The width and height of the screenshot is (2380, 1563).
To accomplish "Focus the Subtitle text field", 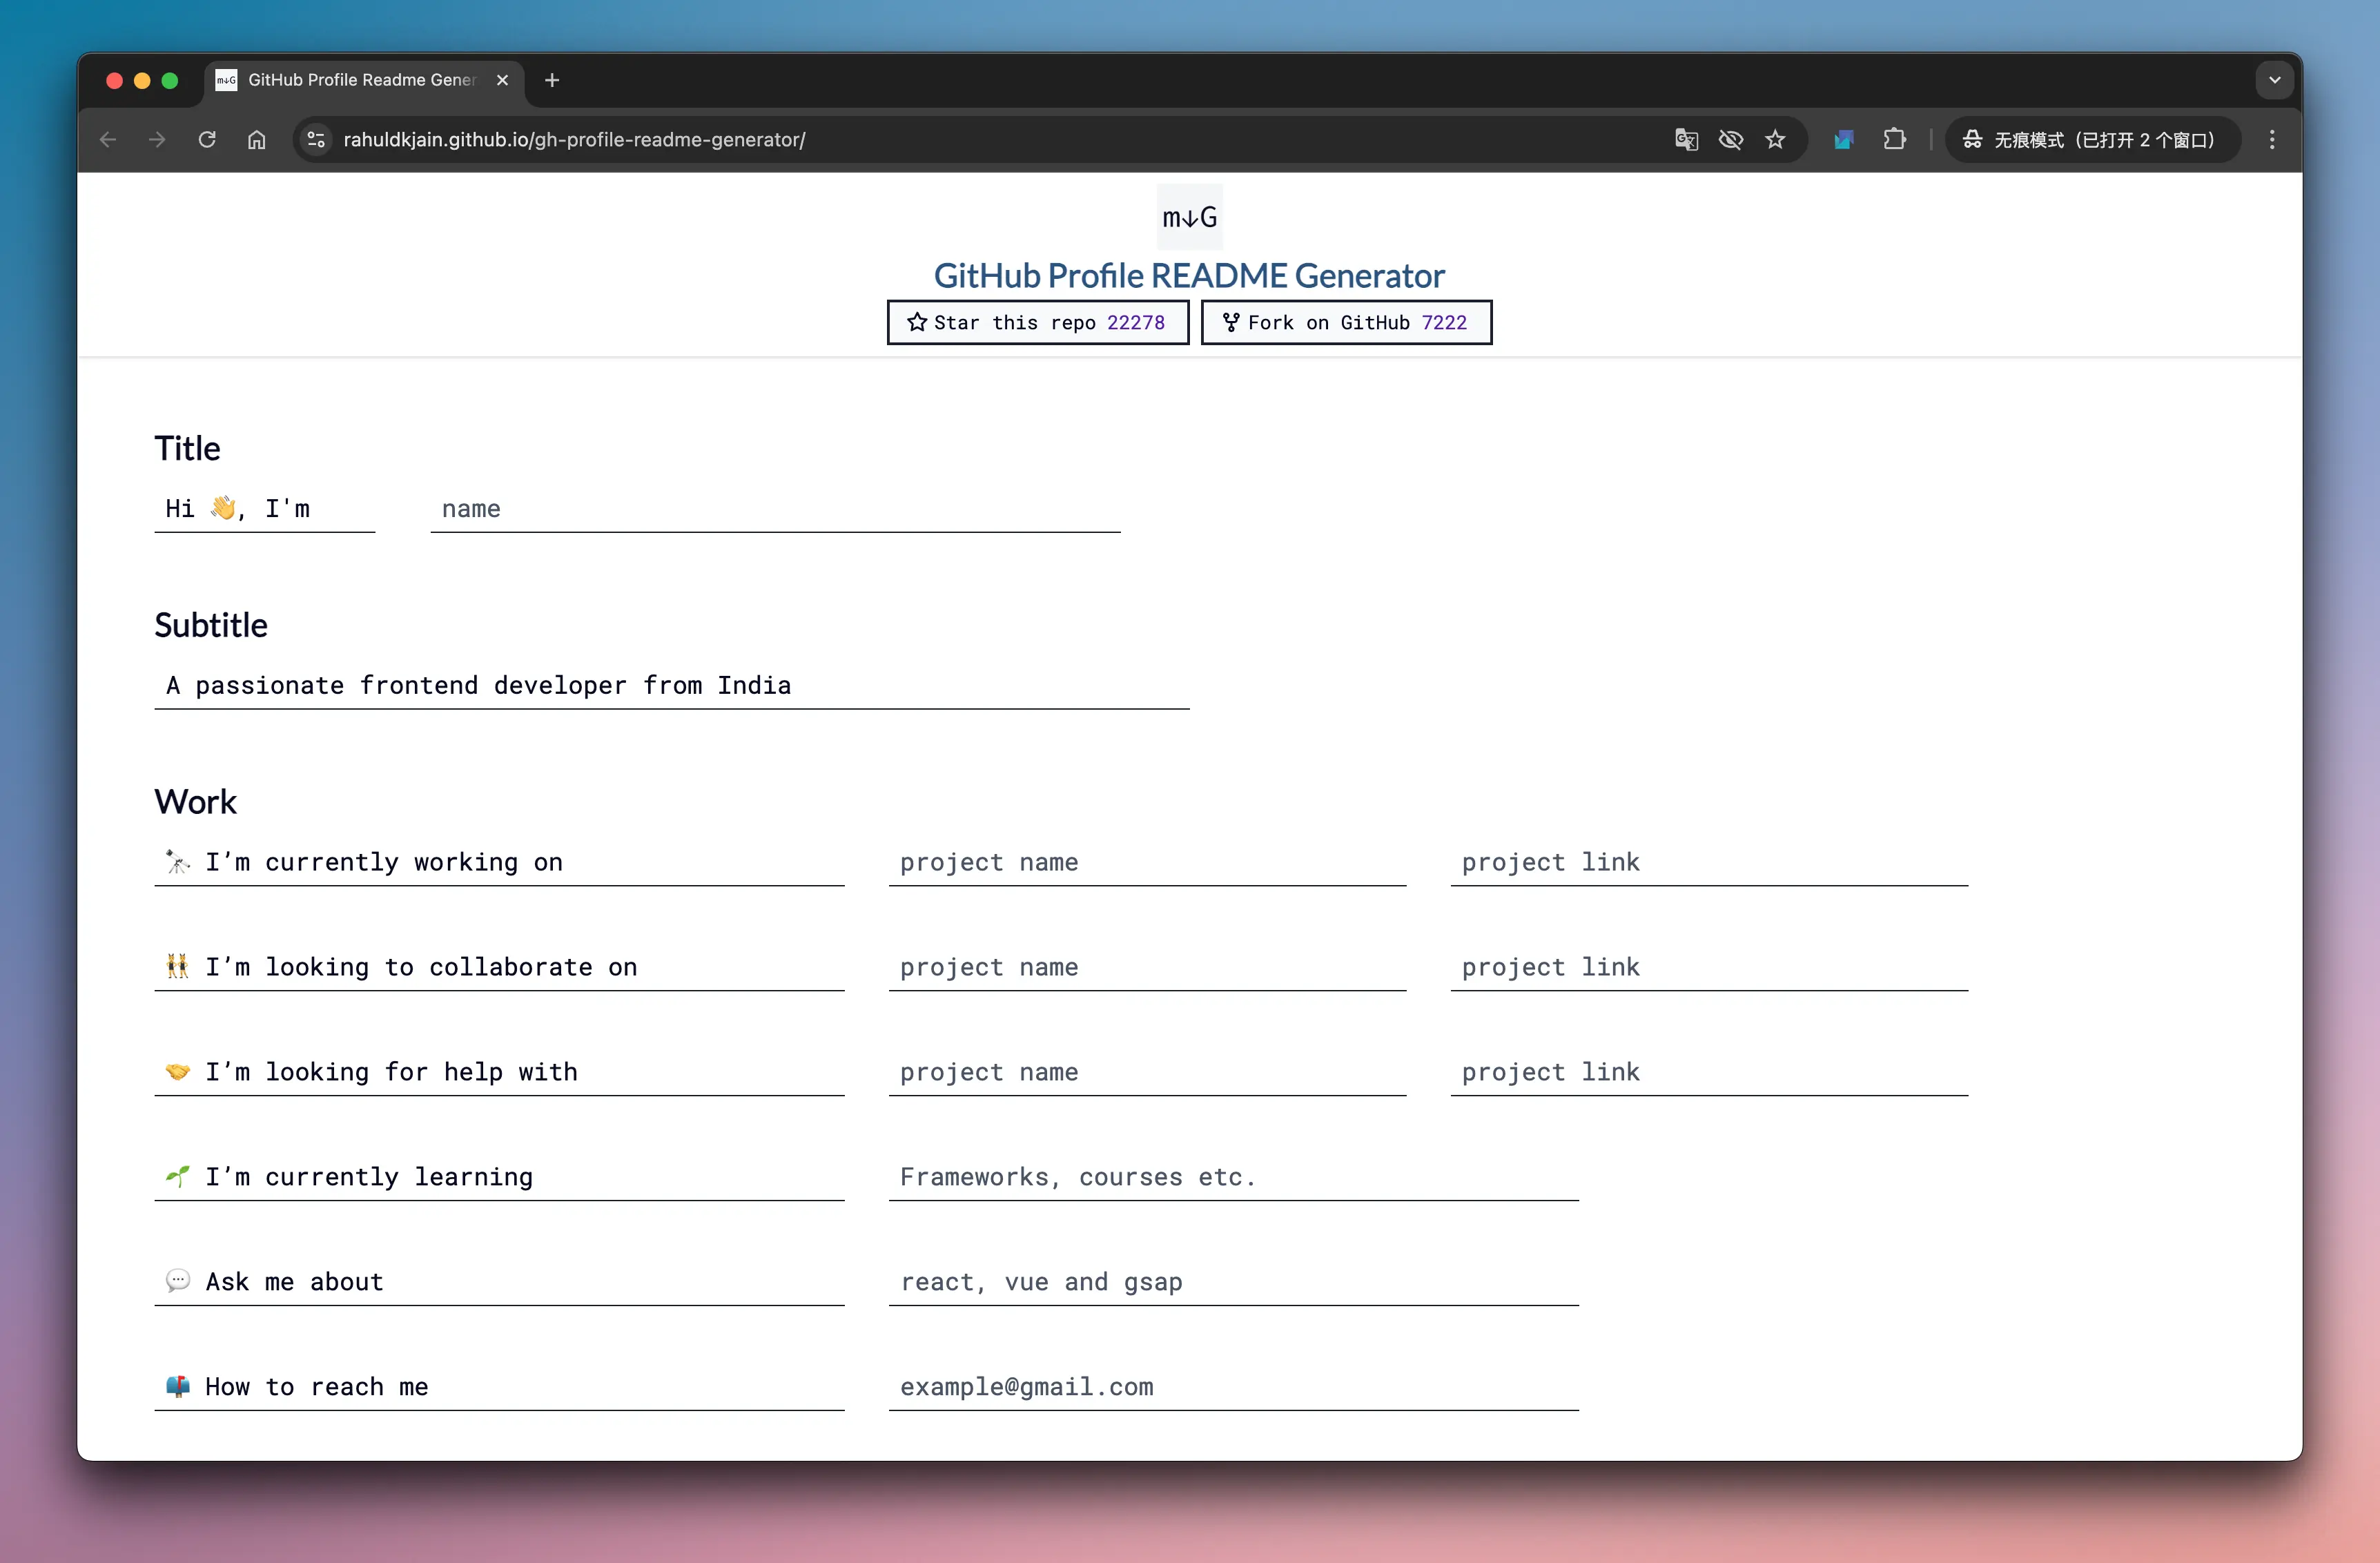I will click(x=671, y=686).
